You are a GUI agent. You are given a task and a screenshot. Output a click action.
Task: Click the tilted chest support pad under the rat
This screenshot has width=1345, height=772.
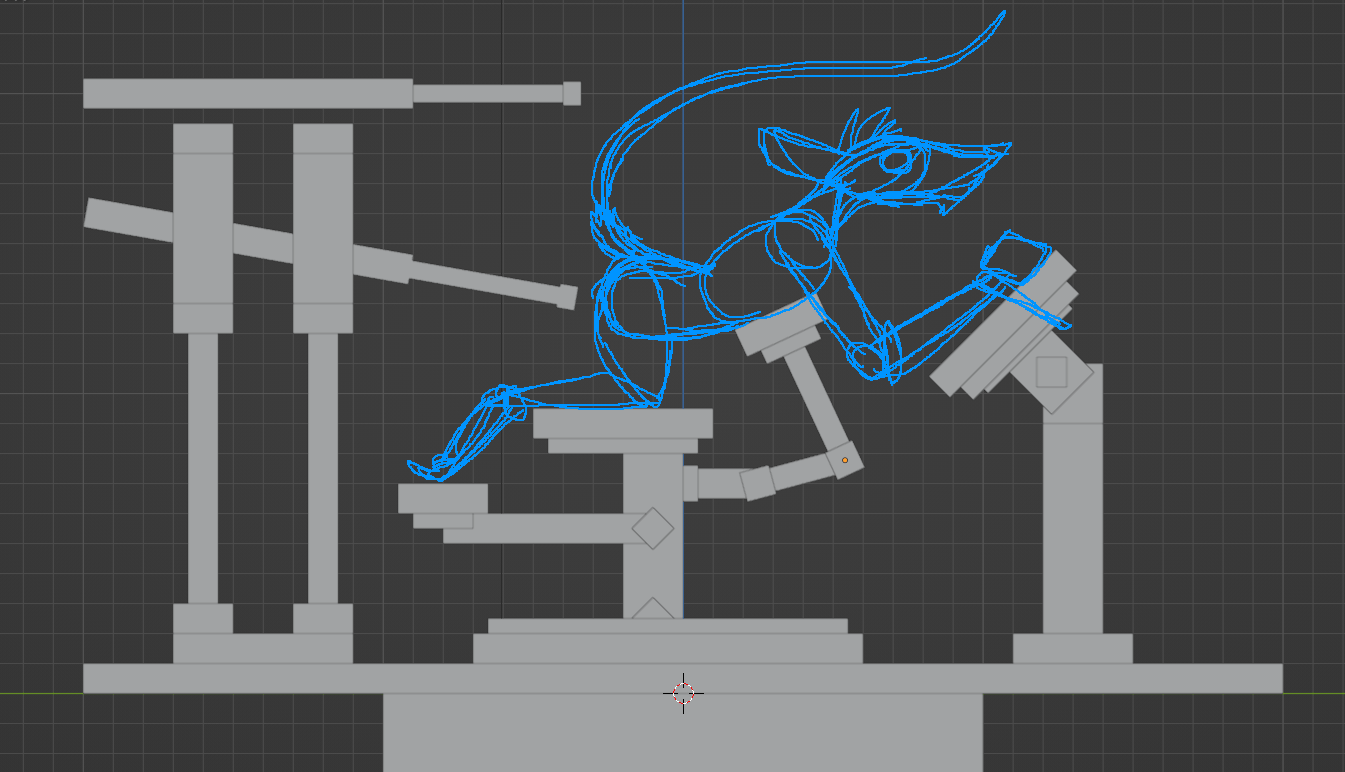tap(779, 331)
